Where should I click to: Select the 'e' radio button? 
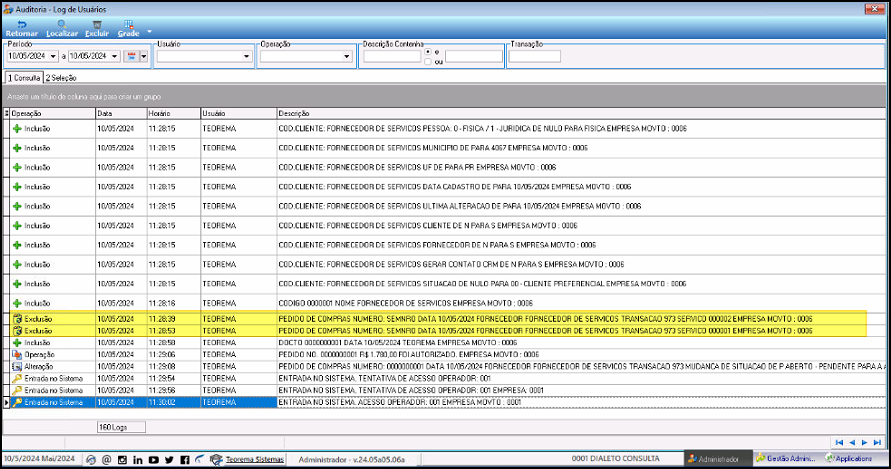pyautogui.click(x=428, y=52)
